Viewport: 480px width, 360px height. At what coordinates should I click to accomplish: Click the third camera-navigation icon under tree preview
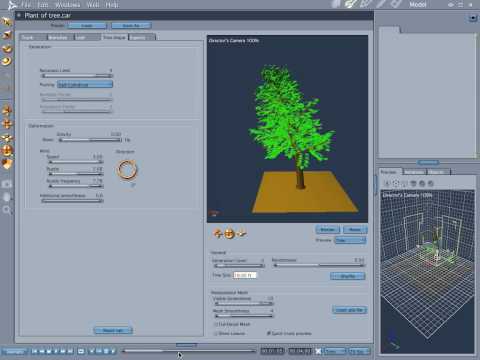(x=241, y=234)
